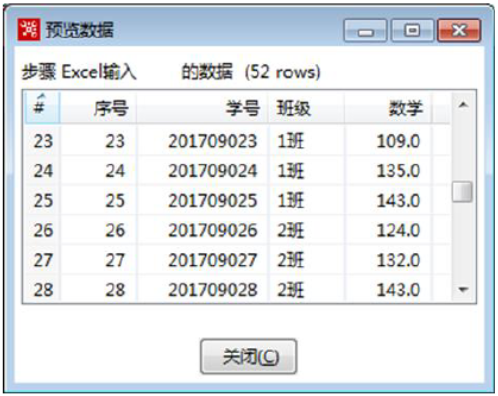Click row number 26 in # column
Image resolution: width=498 pixels, height=396 pixels.
pos(43,230)
